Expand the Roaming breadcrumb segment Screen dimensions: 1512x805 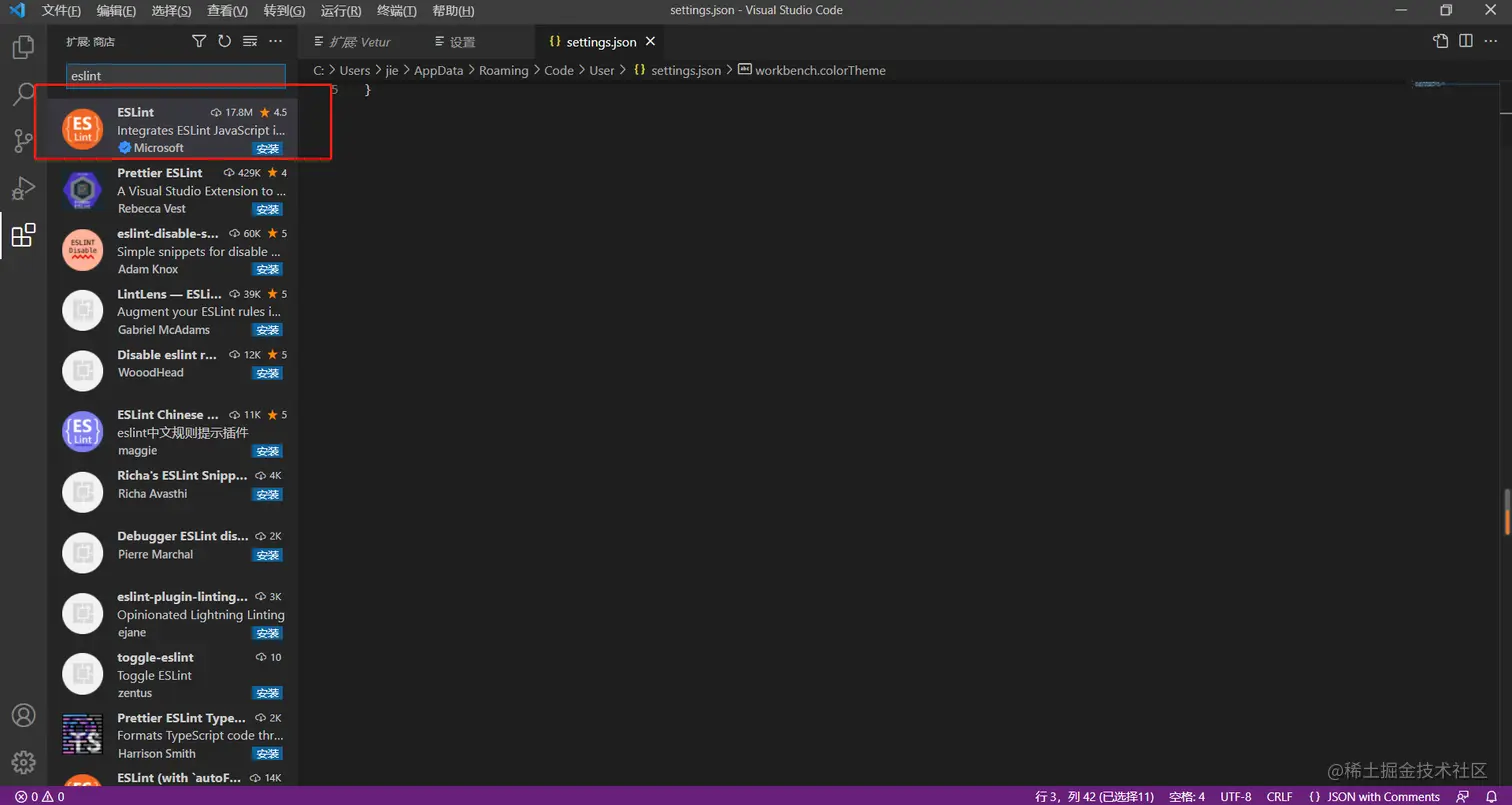[504, 71]
